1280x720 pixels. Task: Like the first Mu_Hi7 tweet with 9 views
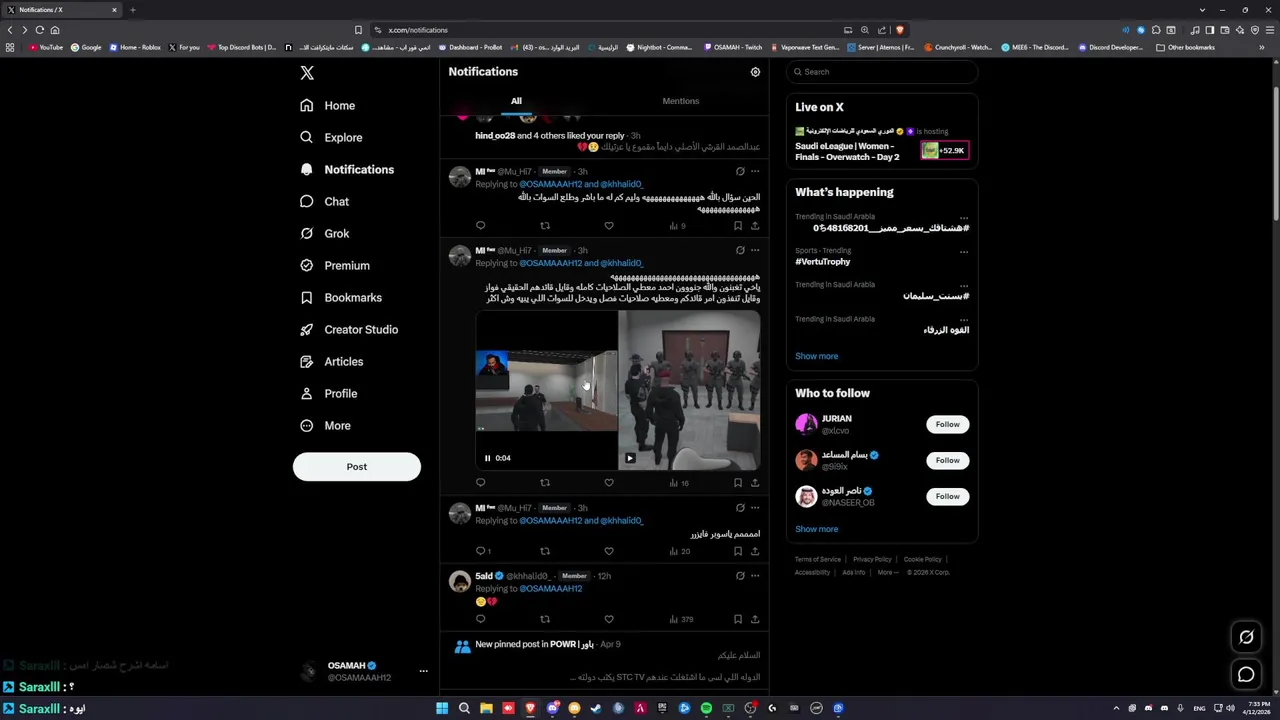pyautogui.click(x=609, y=226)
